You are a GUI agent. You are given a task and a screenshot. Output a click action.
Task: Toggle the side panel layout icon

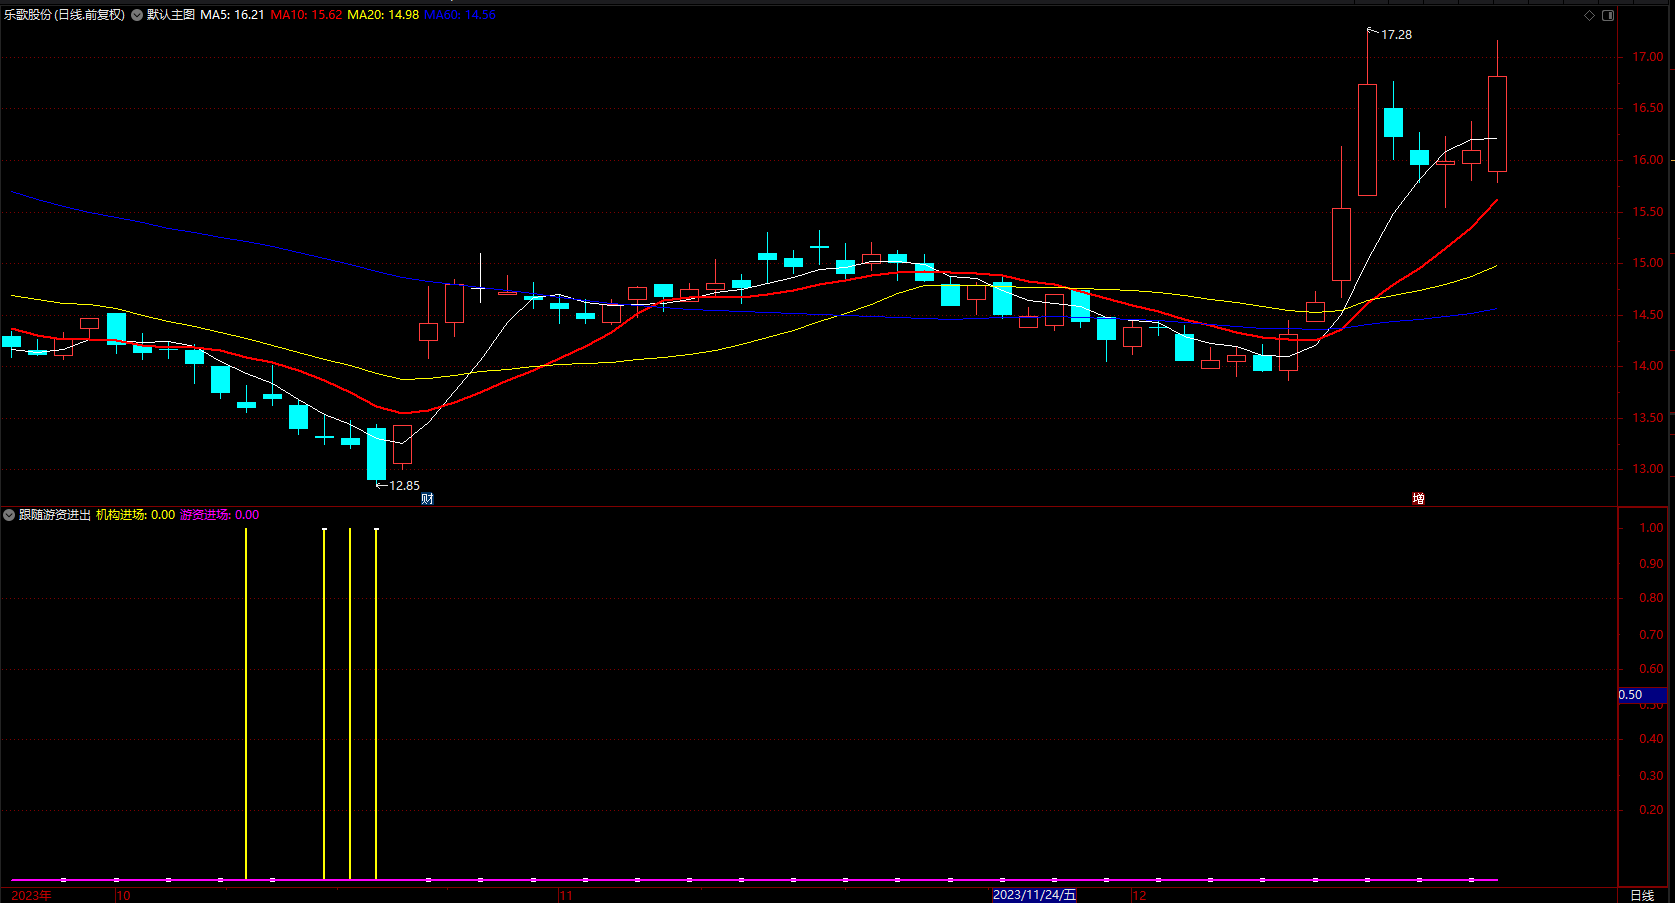(1608, 15)
